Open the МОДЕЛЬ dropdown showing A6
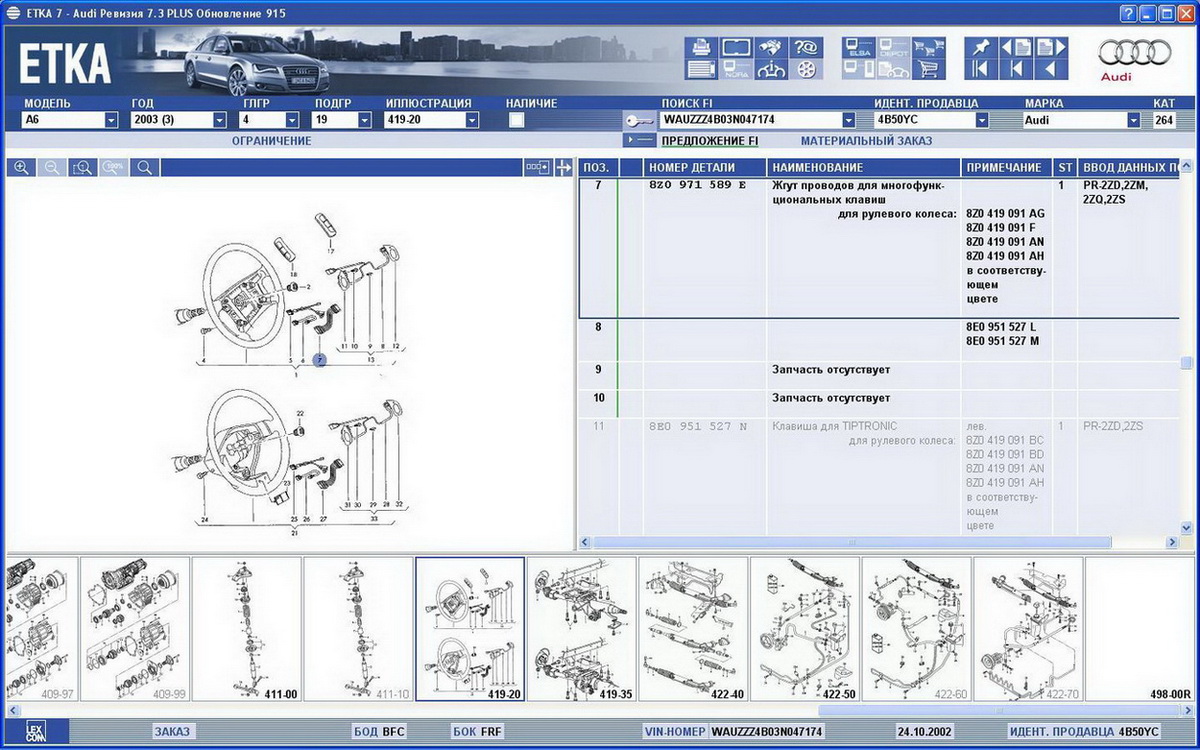 point(71,120)
